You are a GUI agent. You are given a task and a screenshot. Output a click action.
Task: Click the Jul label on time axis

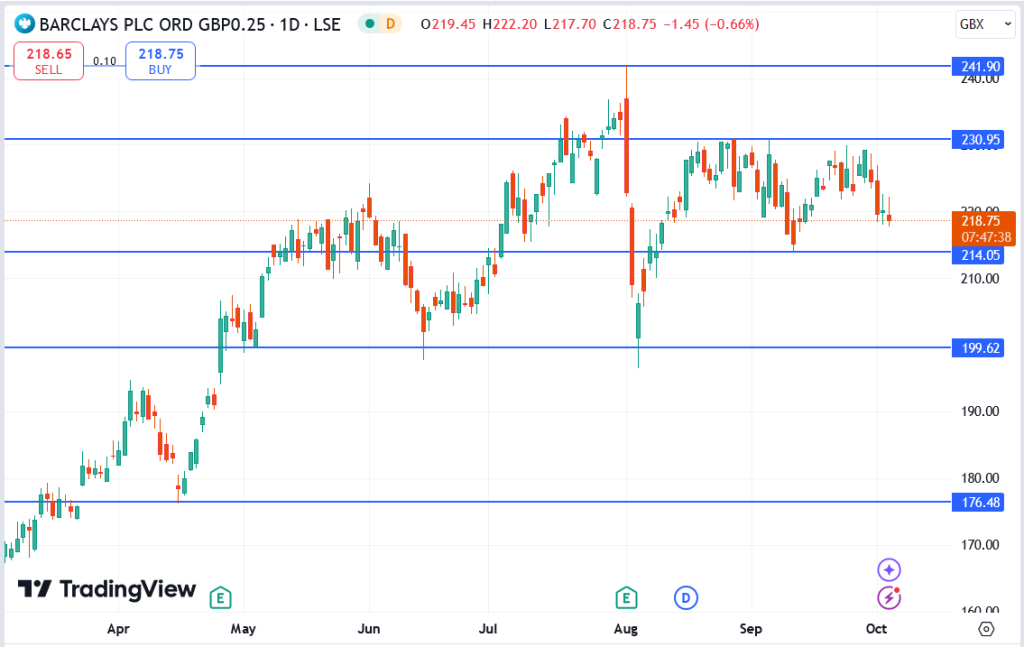pyautogui.click(x=488, y=629)
